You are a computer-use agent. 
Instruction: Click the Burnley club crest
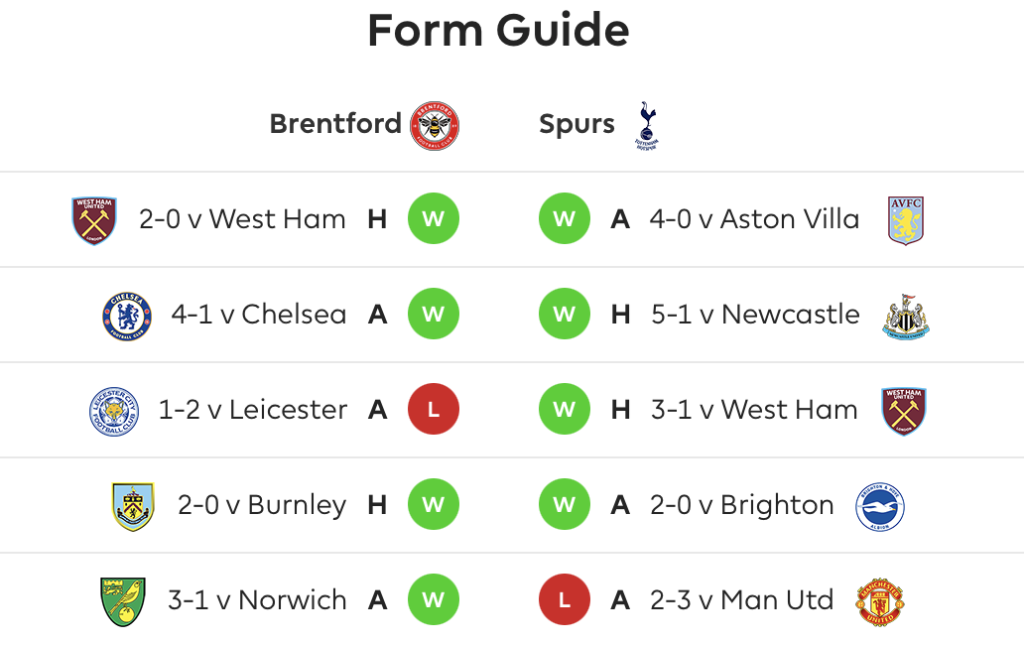[133, 507]
